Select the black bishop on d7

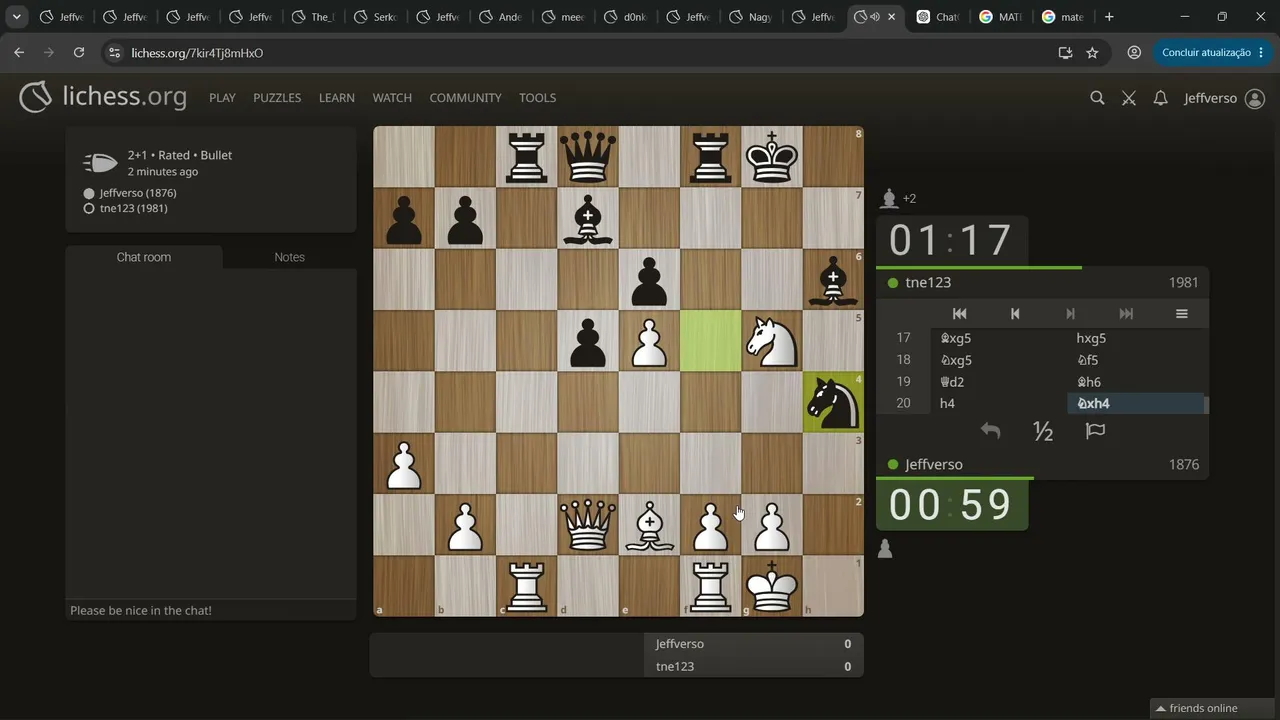(588, 218)
